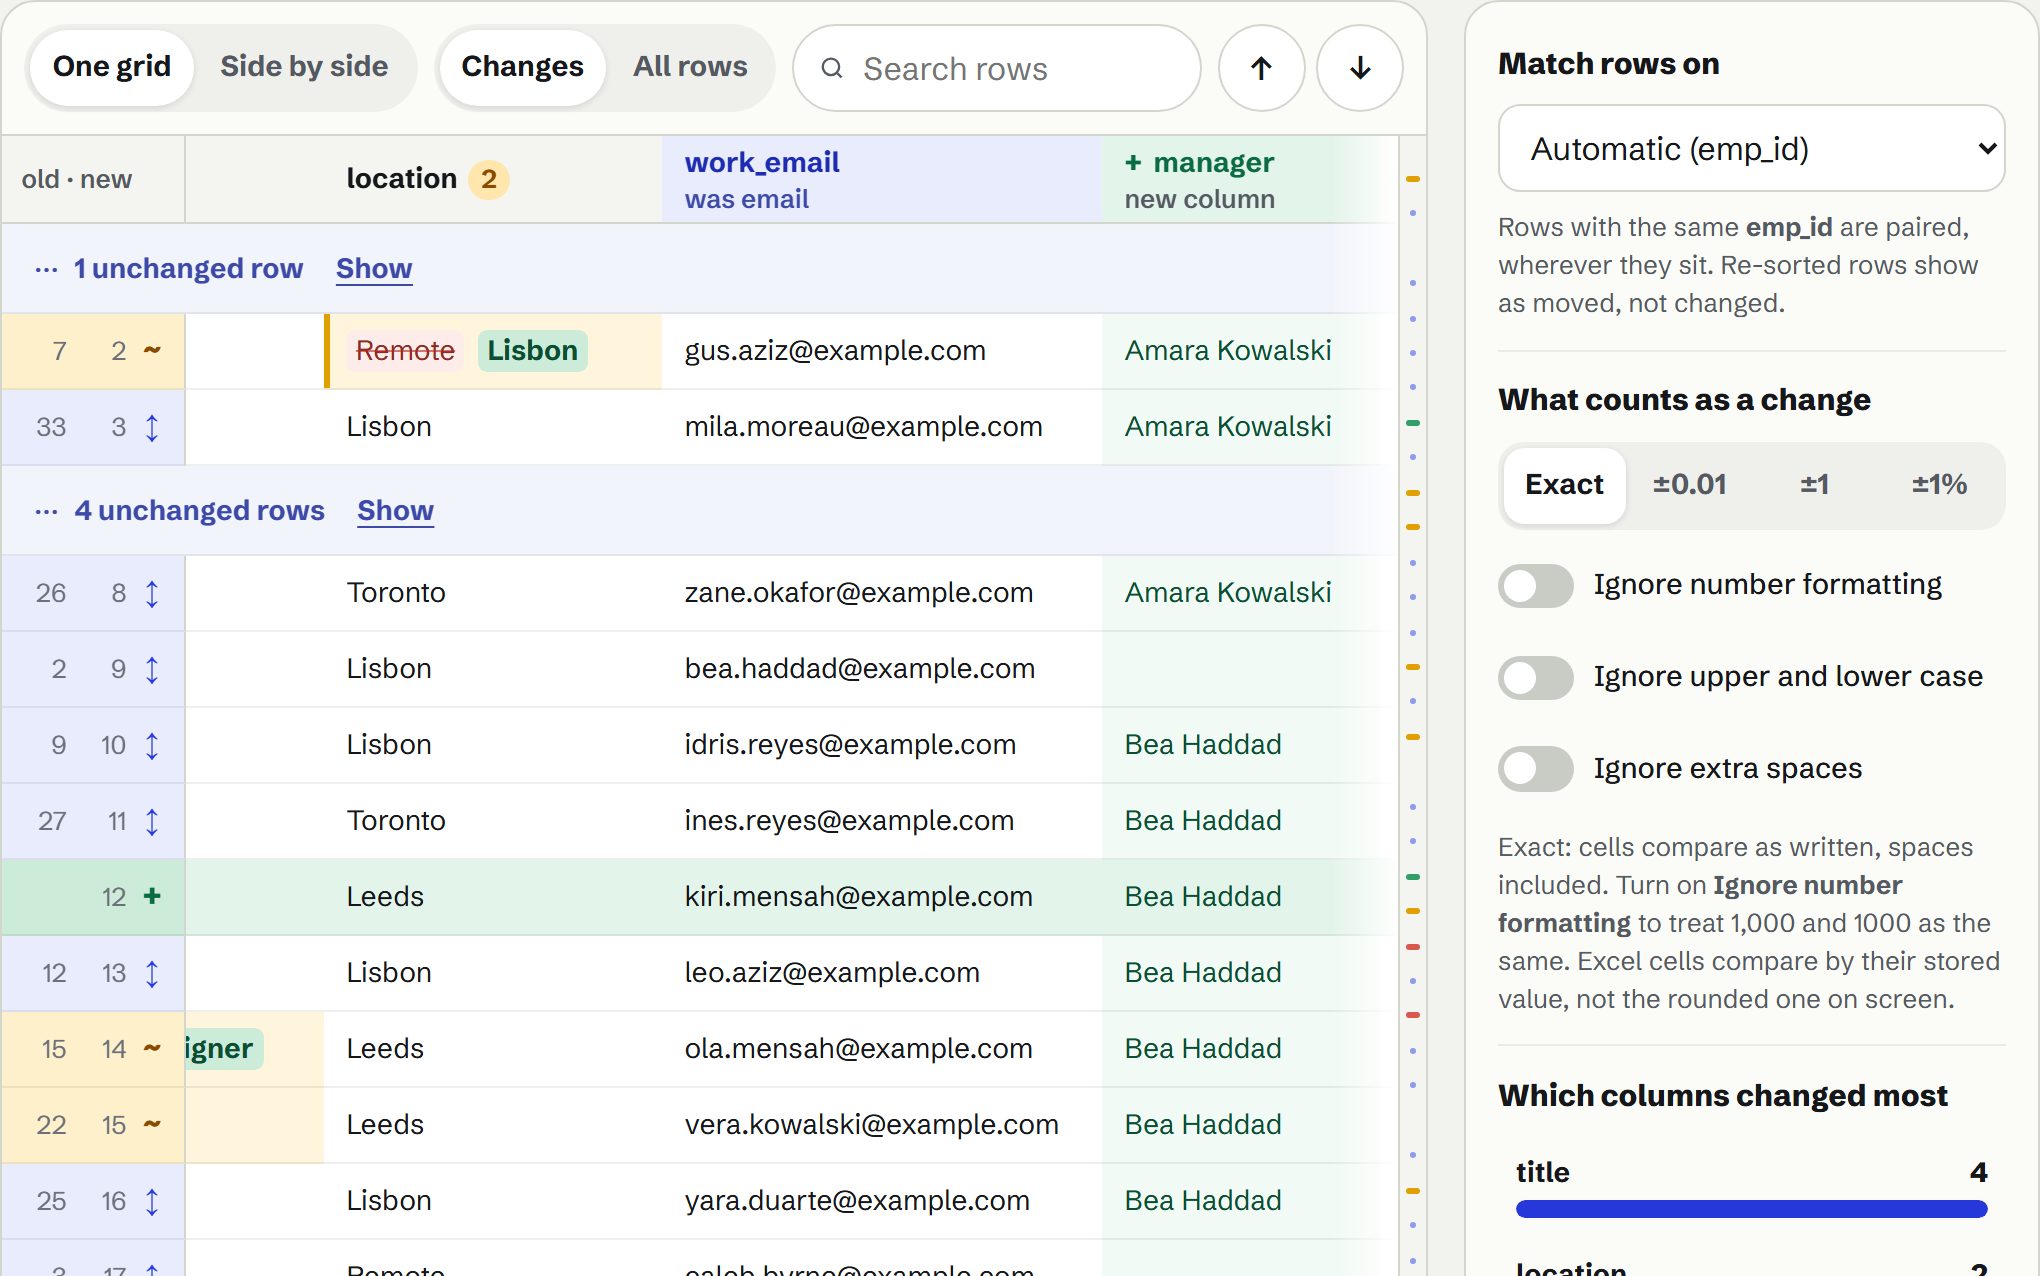Switch to Side by side view
The width and height of the screenshot is (2040, 1276).
(x=304, y=67)
